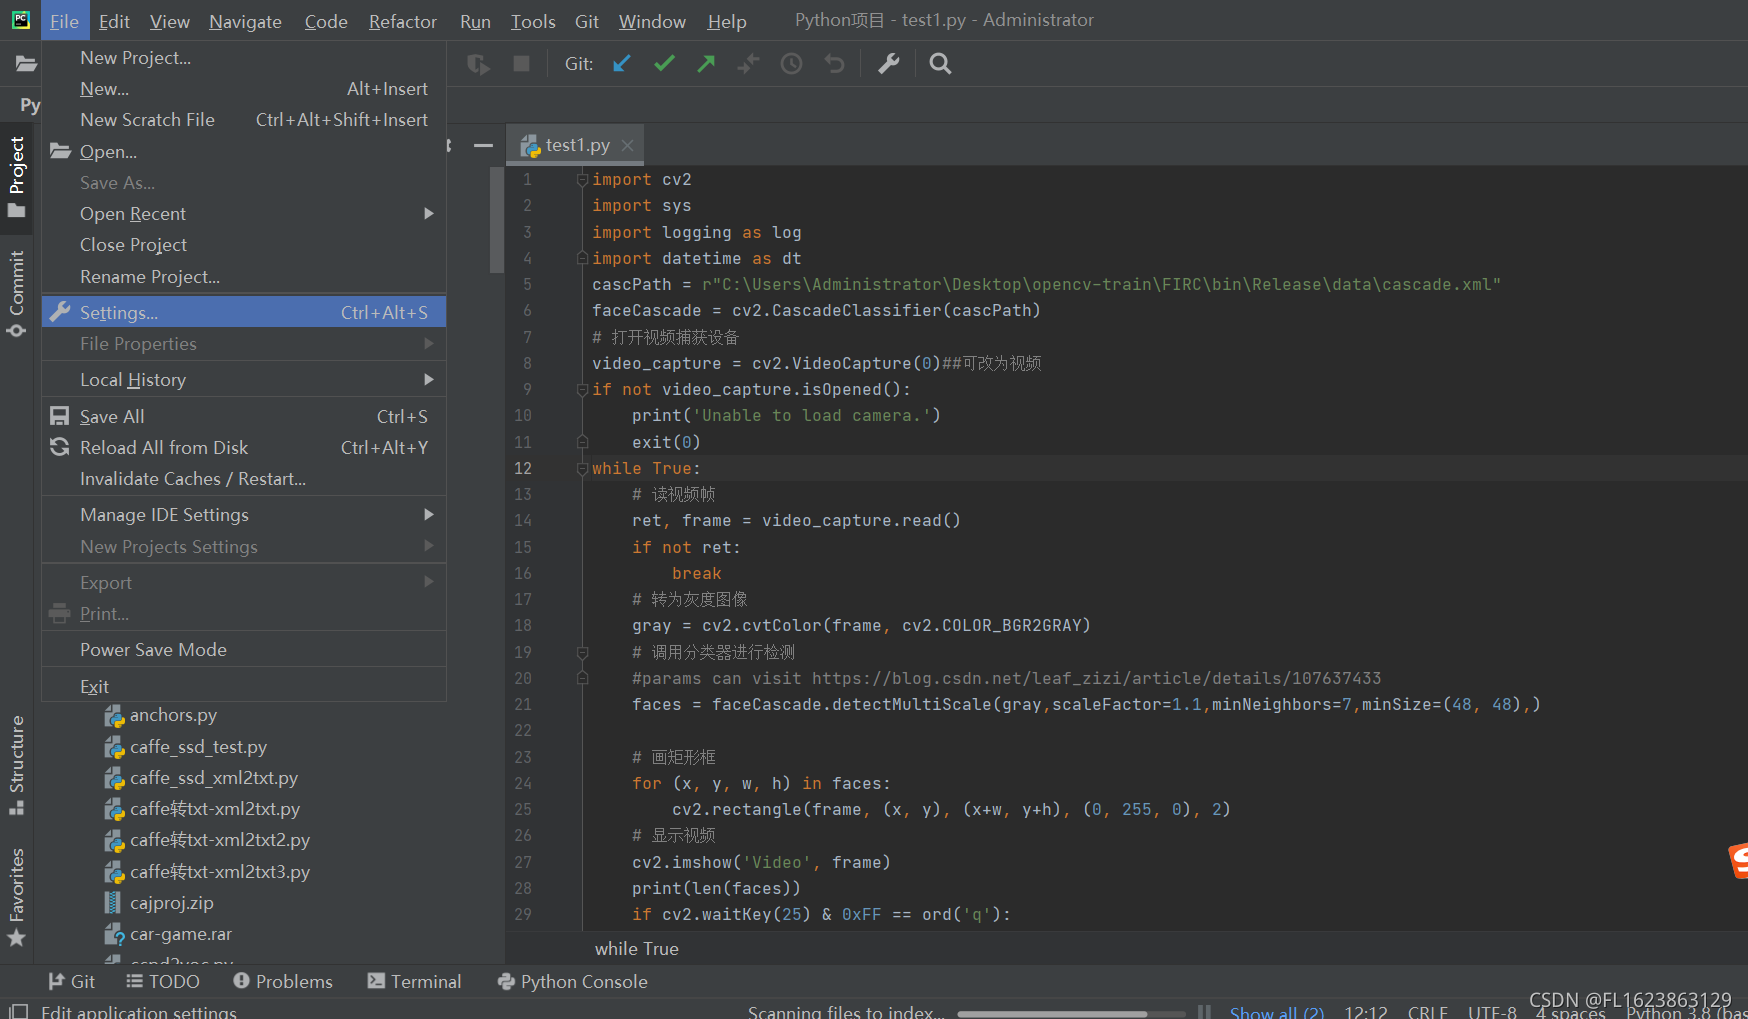Click the search everywhere magnifier icon
1748x1019 pixels.
(940, 64)
